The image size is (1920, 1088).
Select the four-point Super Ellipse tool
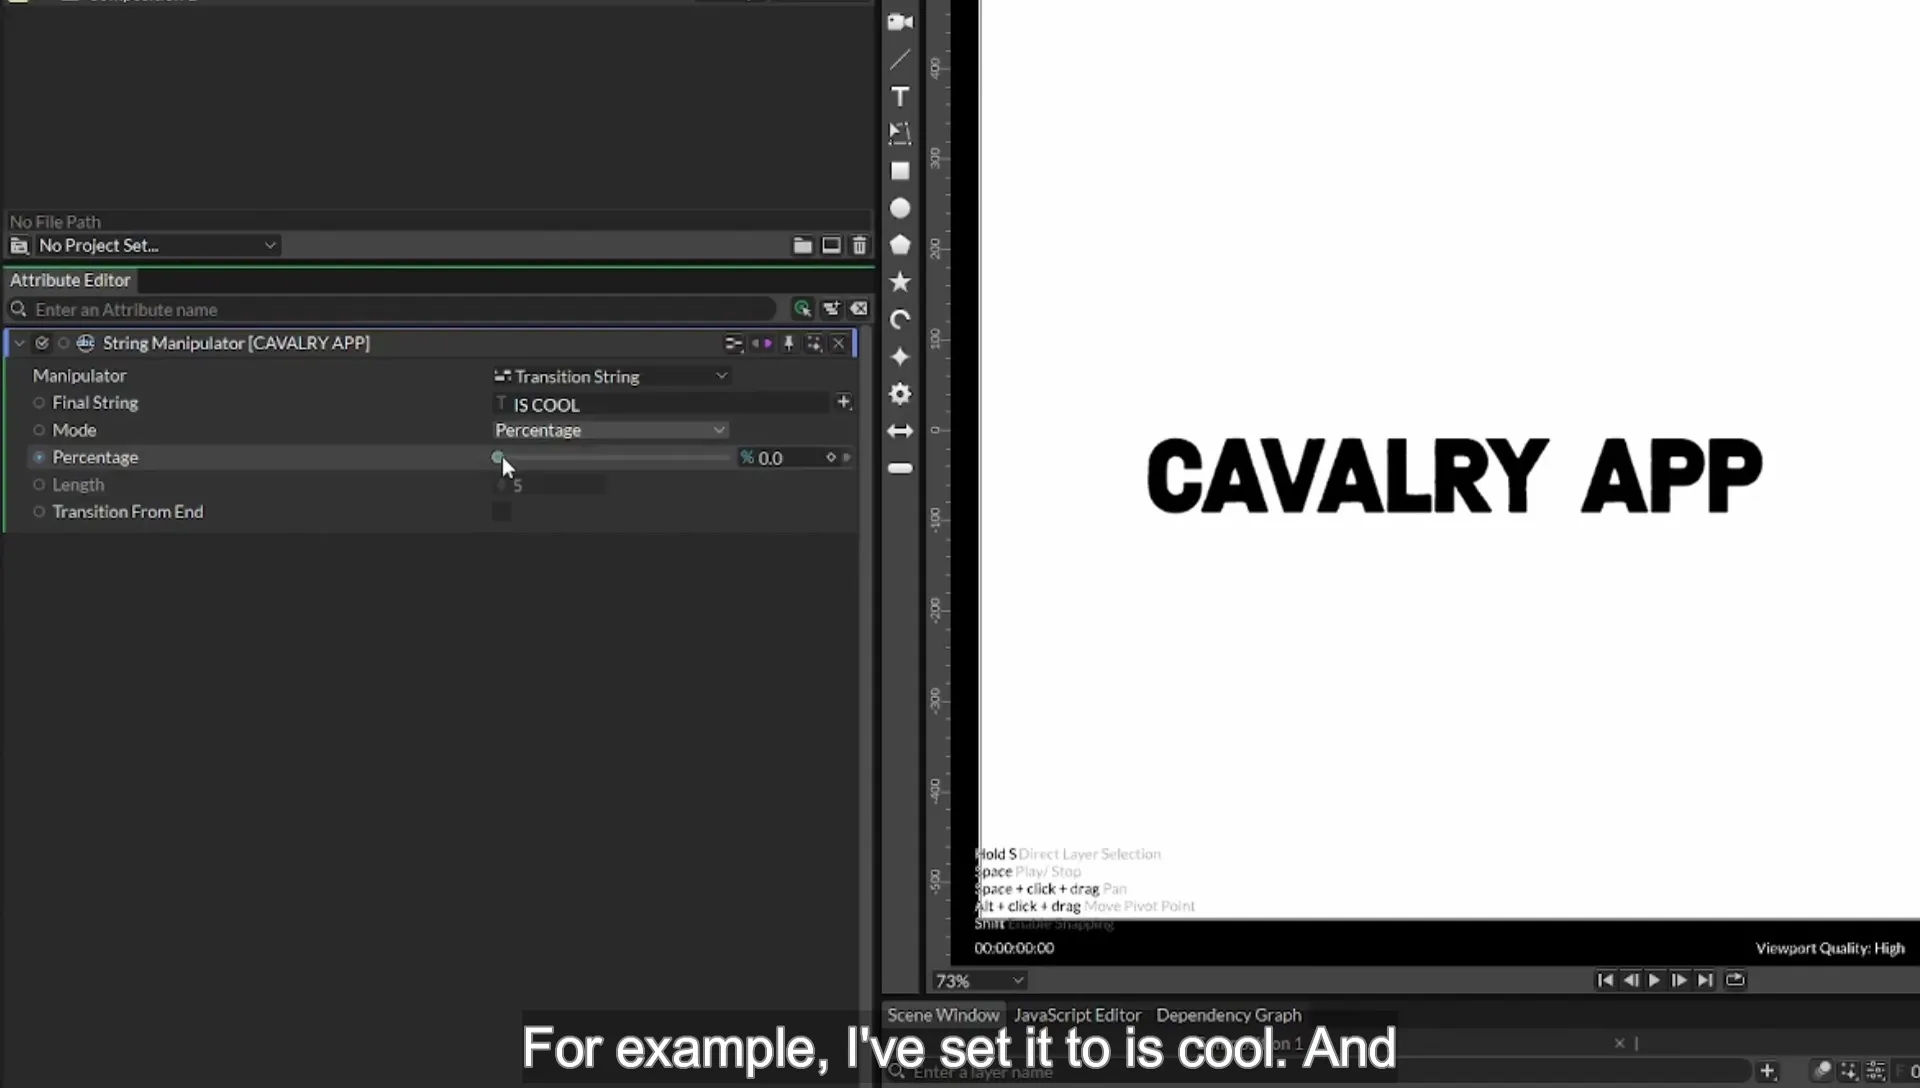(900, 357)
